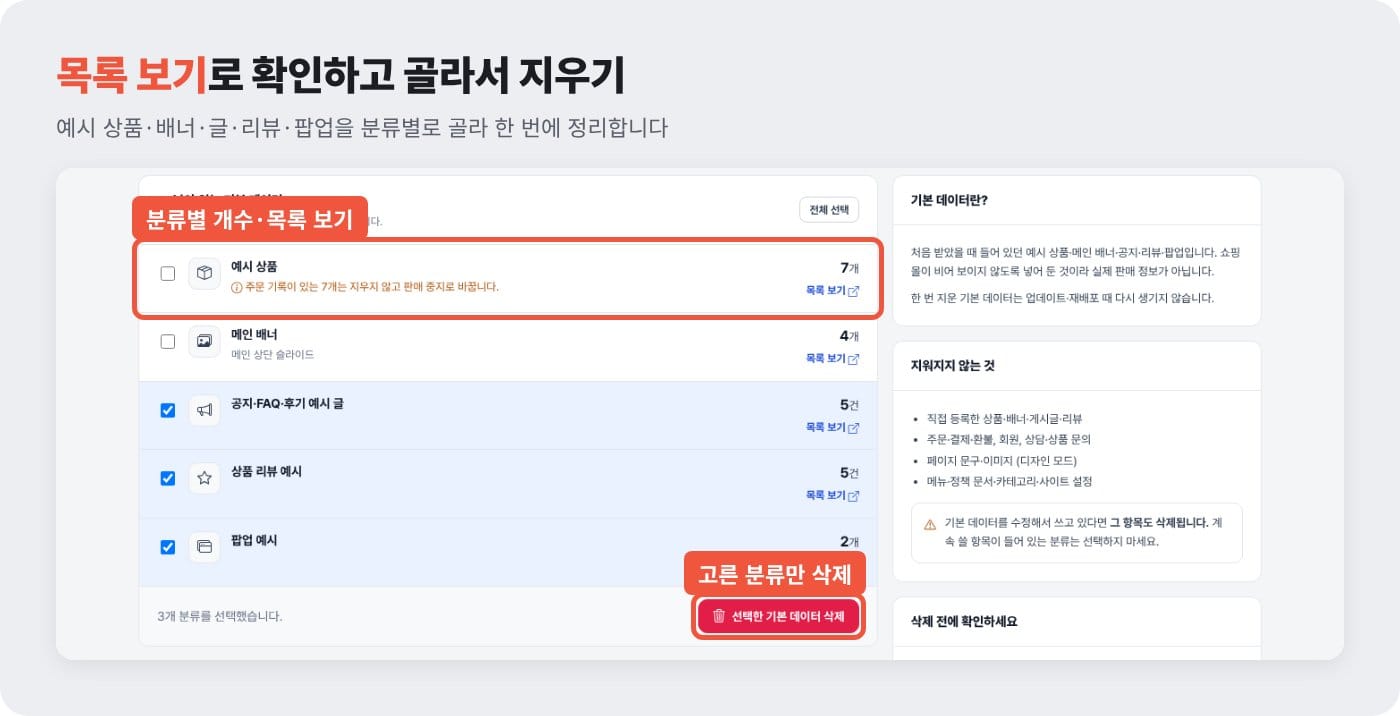Viewport: 1400px width, 716px height.
Task: Click the 주문·결제·환불, 회원, 상담·상품 문의 bullet
Action: tap(1008, 439)
